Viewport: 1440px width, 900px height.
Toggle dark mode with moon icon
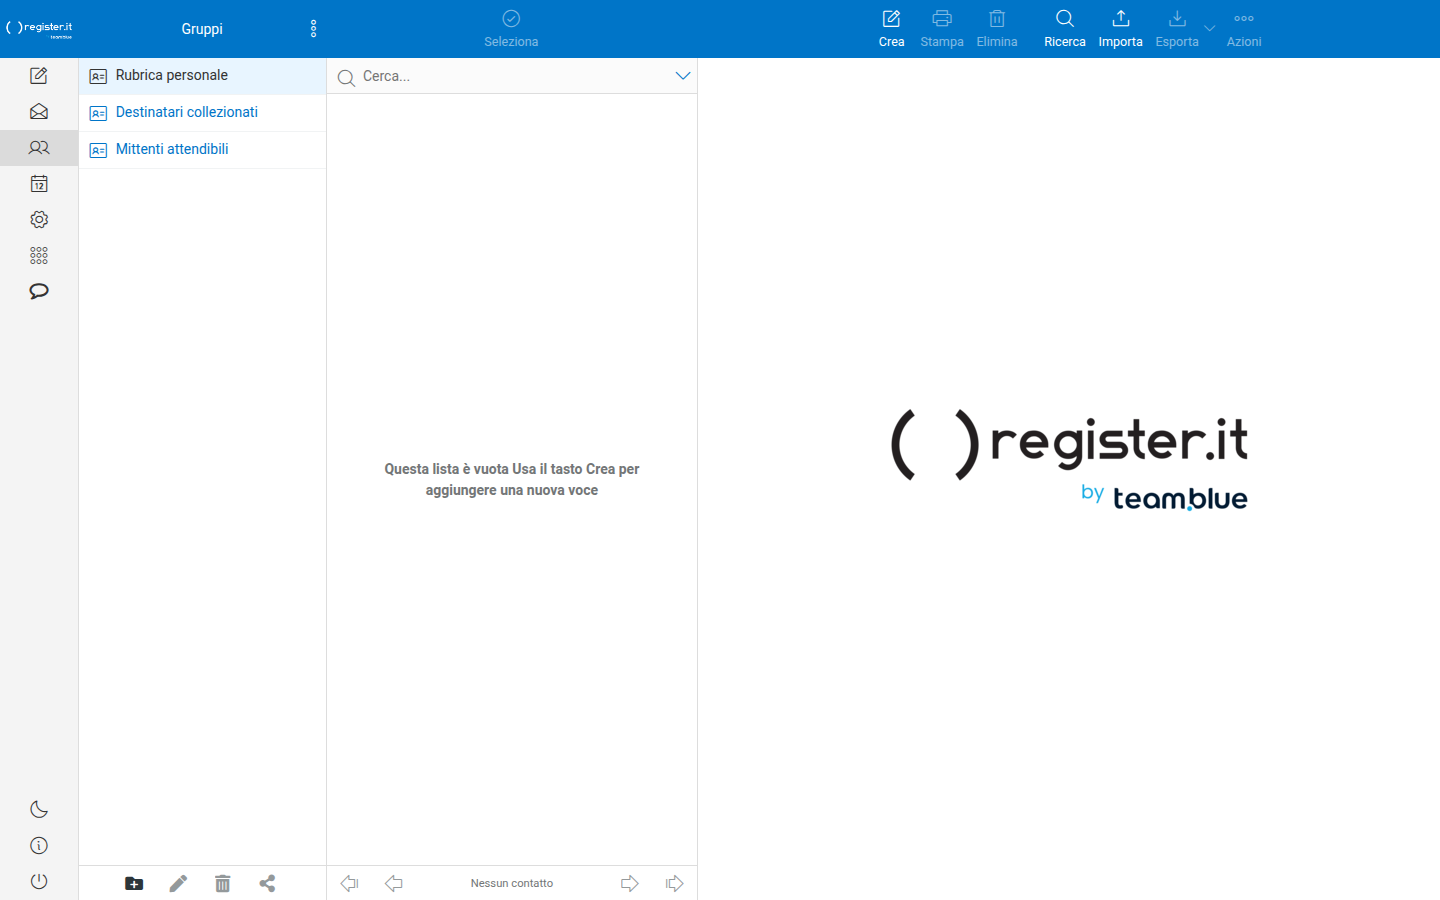click(x=39, y=810)
